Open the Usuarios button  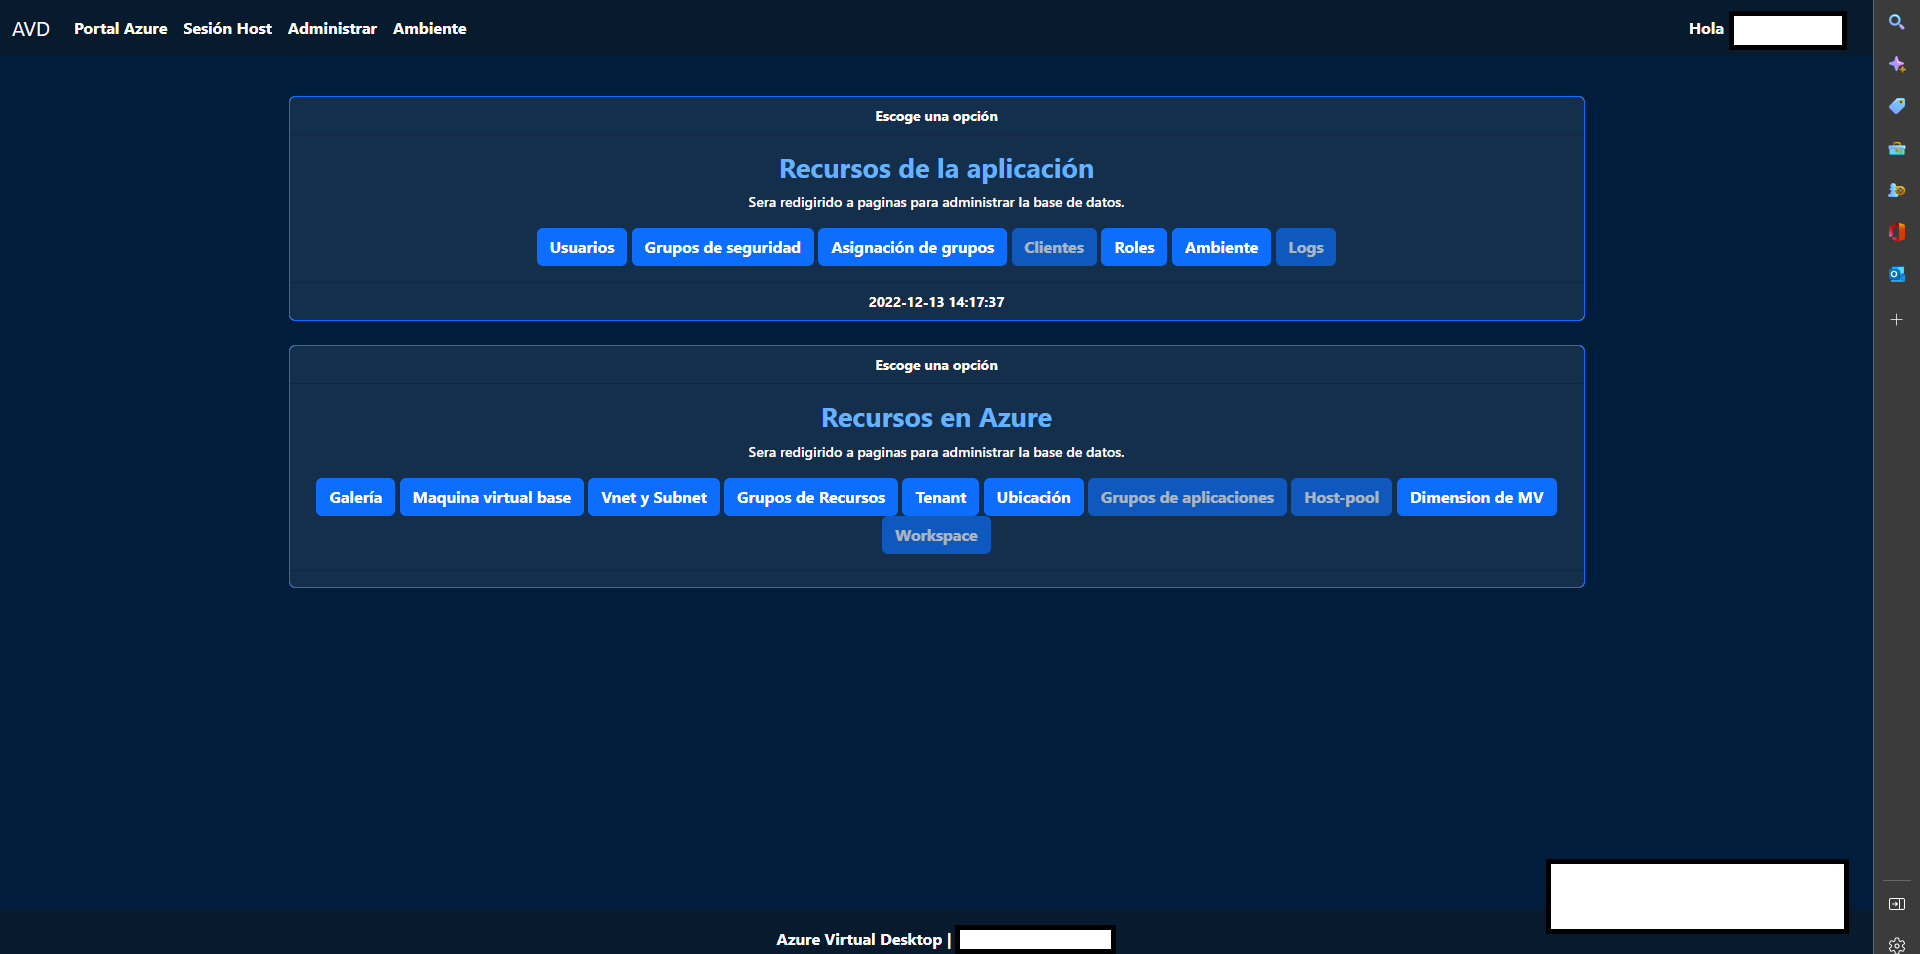tap(581, 248)
